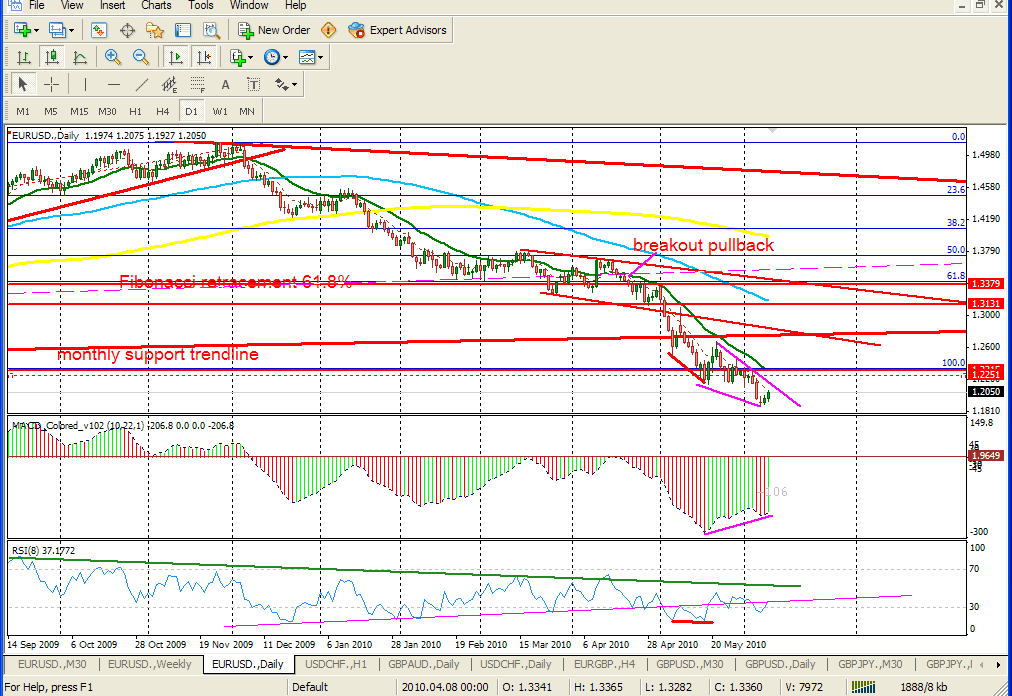Show the Data Window crosshair-circle icon
The image size is (1012, 696).
click(x=127, y=30)
